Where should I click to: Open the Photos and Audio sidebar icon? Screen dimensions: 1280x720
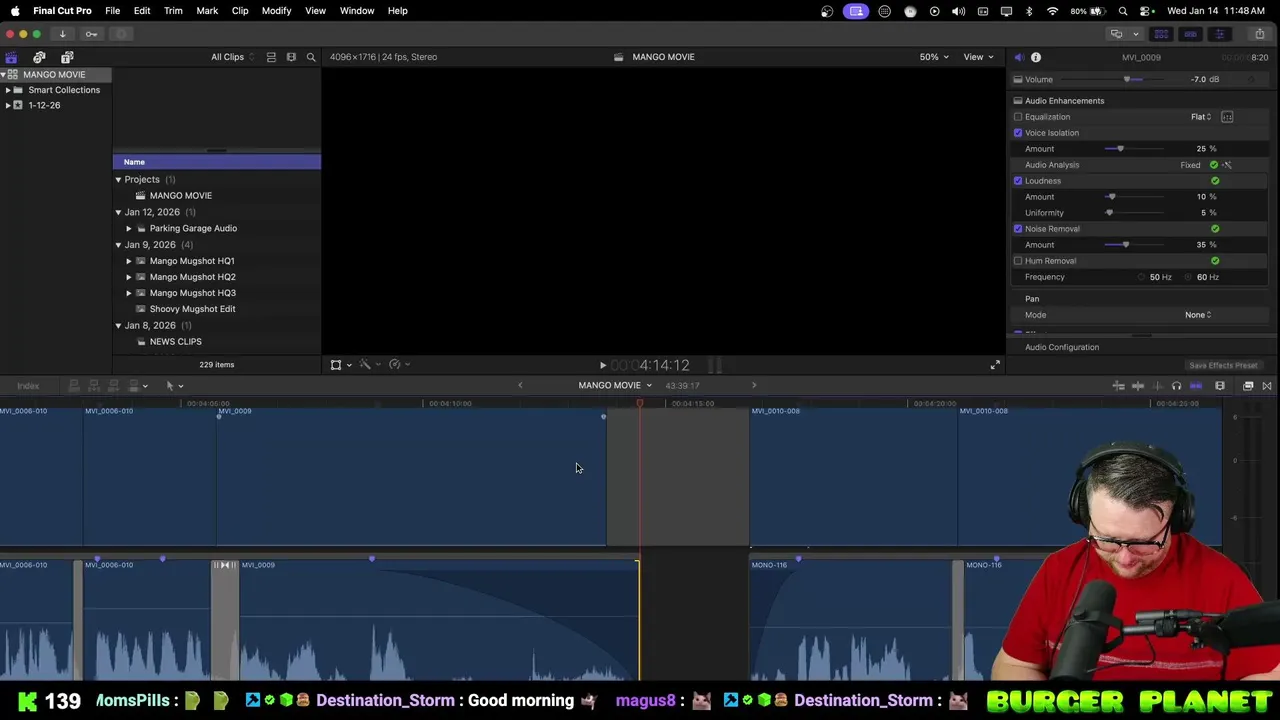(39, 58)
